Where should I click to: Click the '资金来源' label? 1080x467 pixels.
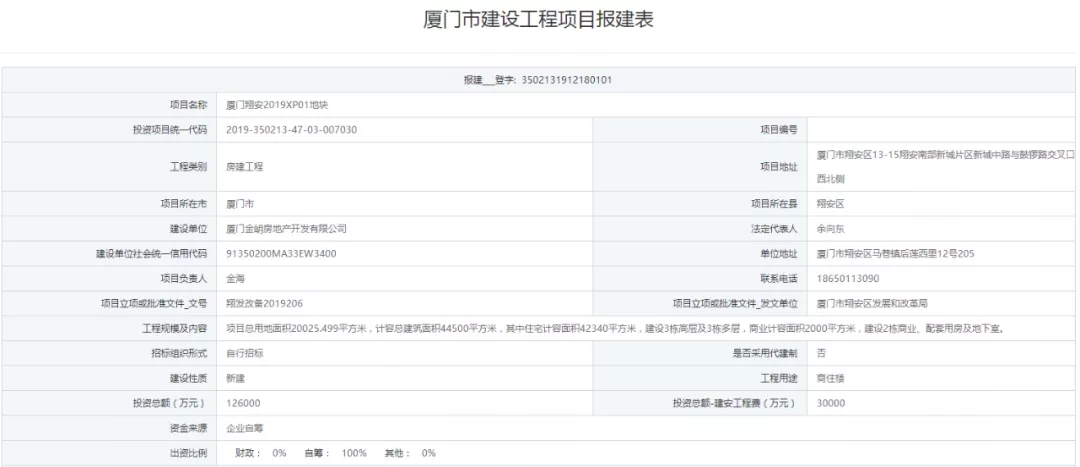188,428
